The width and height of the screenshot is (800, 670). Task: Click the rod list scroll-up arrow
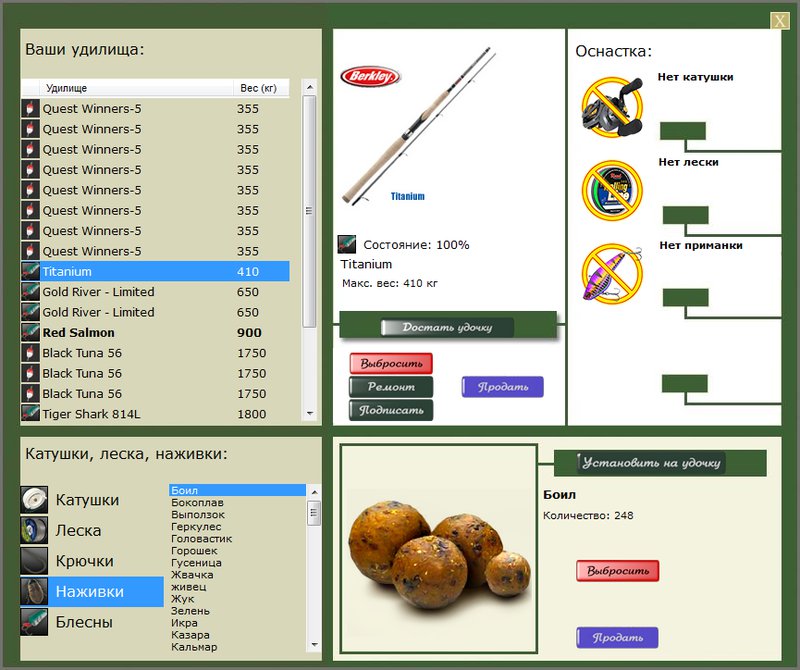coord(309,87)
